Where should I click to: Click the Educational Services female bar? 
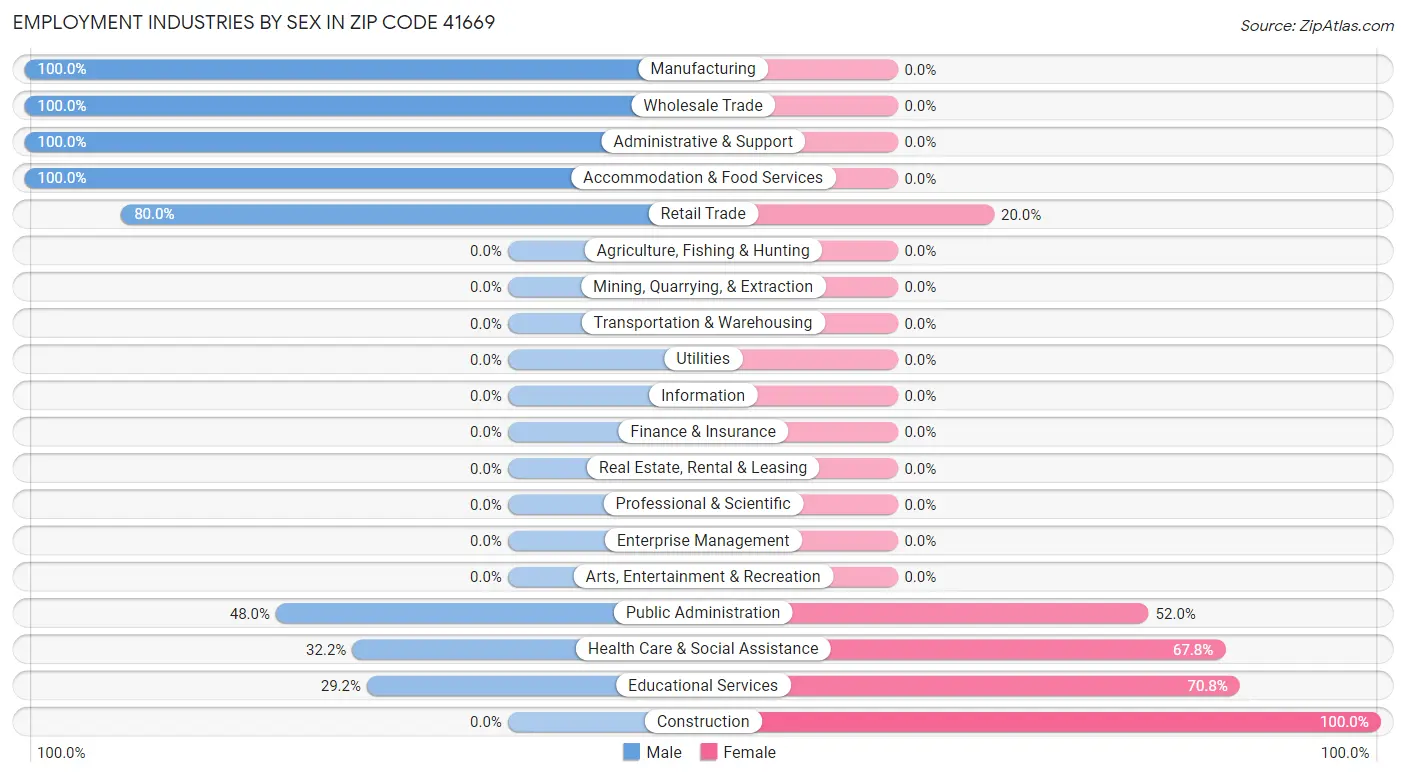coord(1010,686)
